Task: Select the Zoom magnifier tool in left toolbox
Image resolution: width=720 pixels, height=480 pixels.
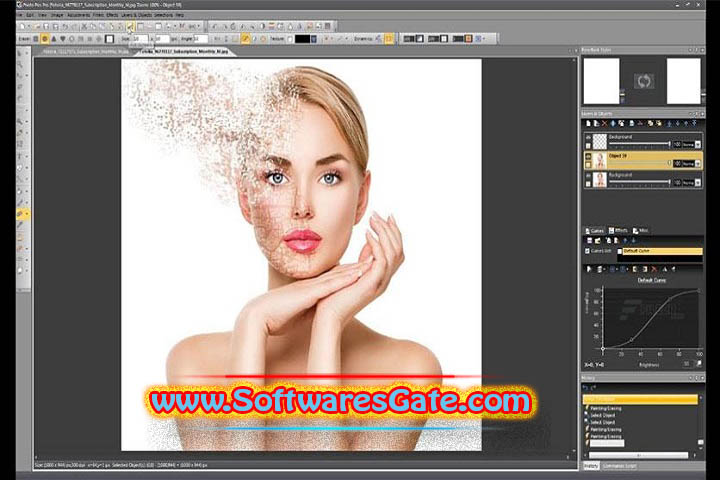Action: pyautogui.click(x=20, y=65)
